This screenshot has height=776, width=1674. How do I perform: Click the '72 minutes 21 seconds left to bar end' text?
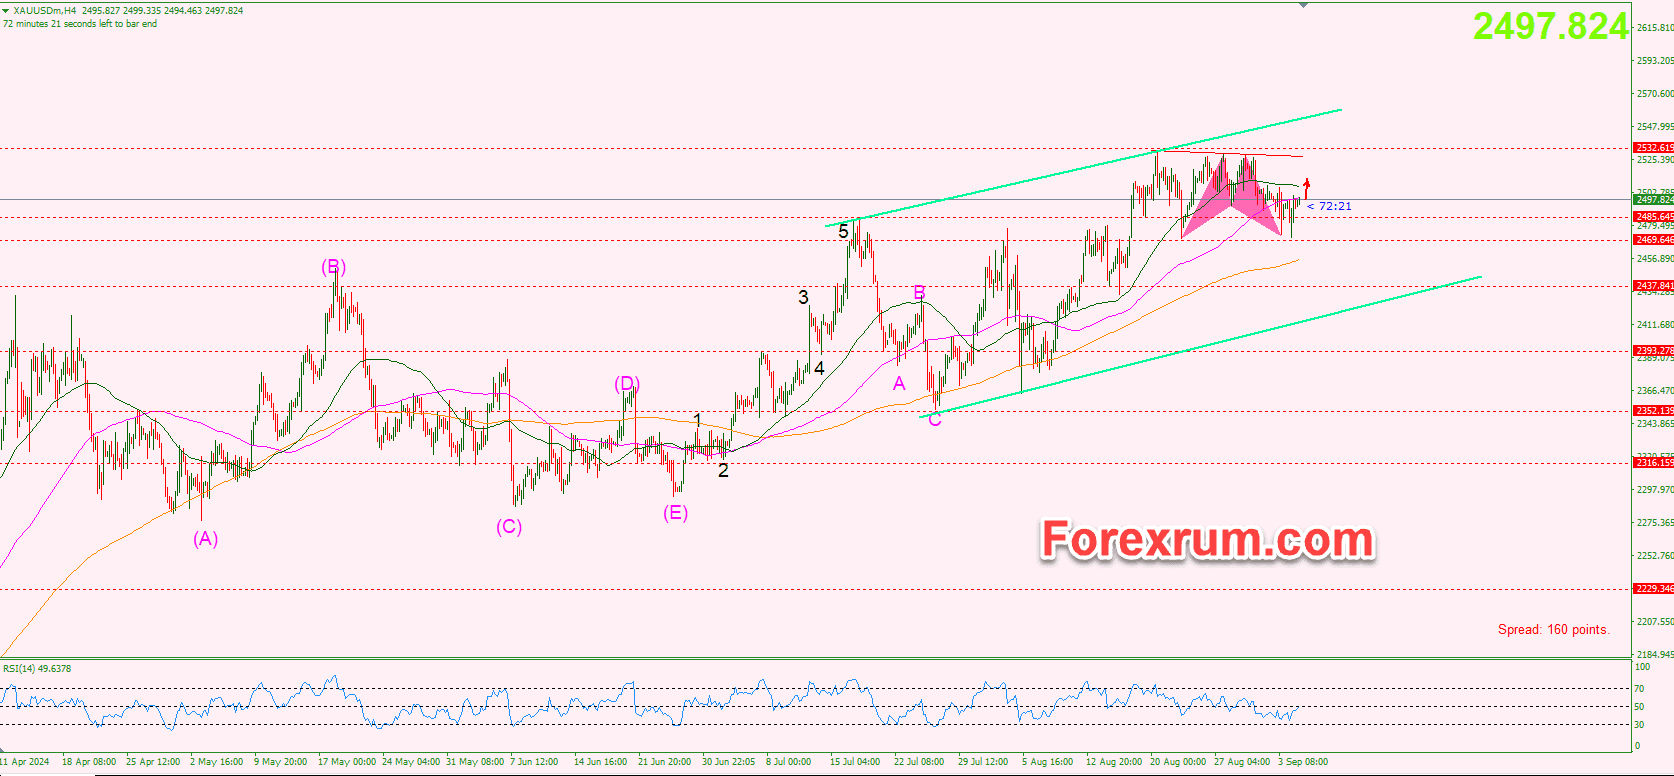tap(80, 24)
